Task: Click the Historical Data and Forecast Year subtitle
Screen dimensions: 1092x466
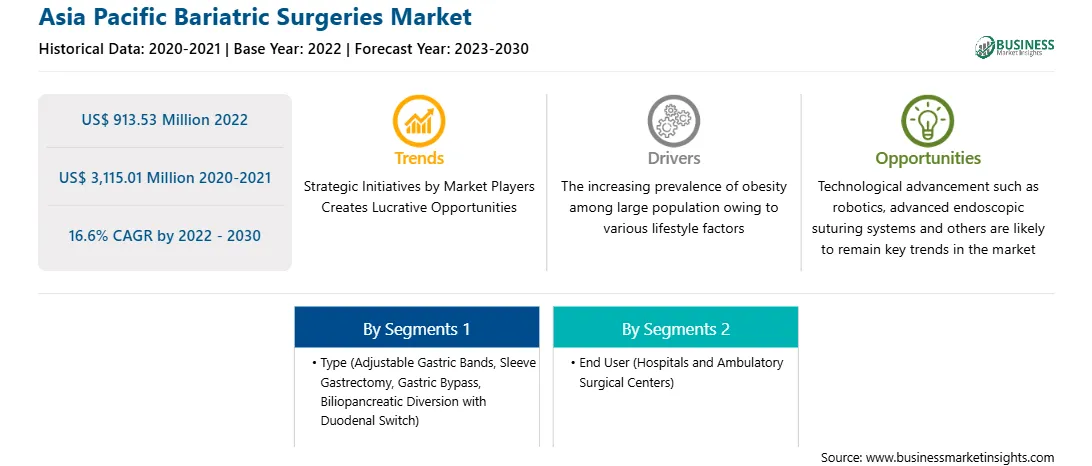Action: 283,49
